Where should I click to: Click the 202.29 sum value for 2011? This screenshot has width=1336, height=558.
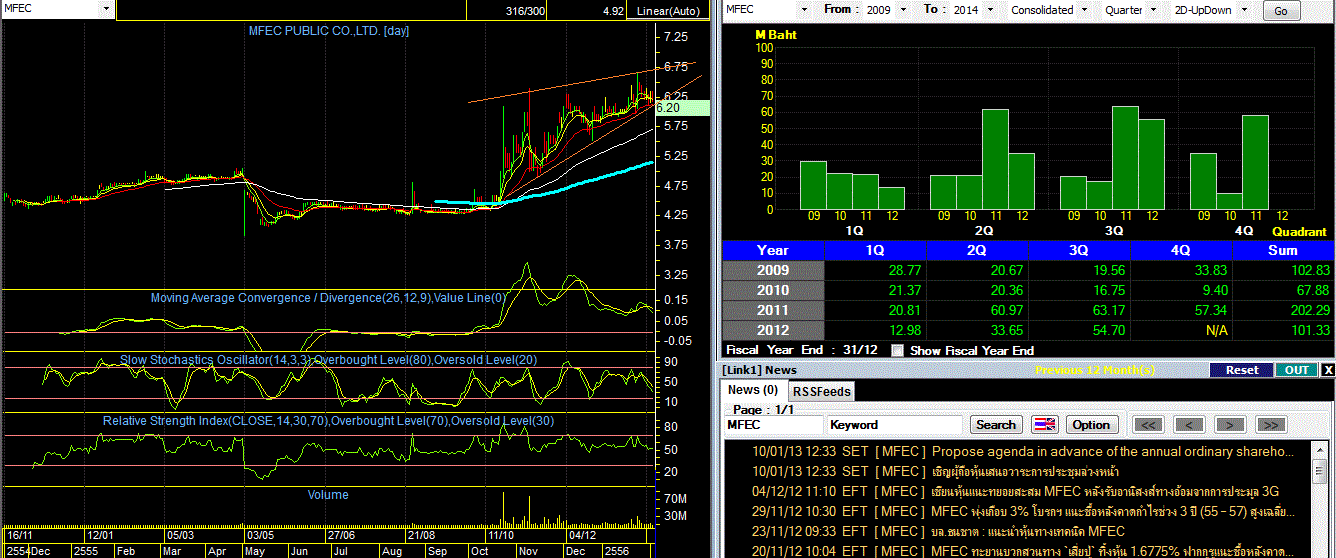1311,310
